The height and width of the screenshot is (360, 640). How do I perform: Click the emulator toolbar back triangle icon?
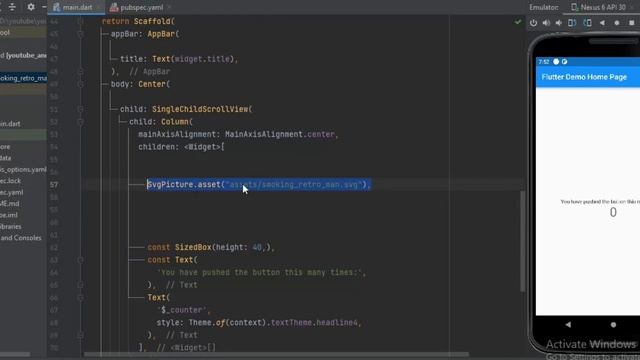tap(602, 23)
